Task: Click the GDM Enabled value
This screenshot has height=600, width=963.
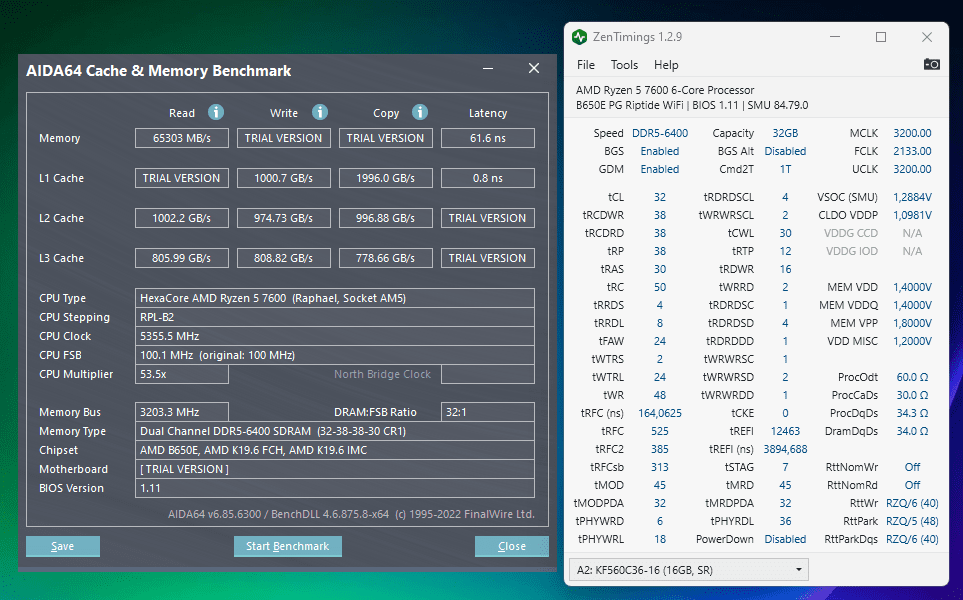Action: pos(660,169)
